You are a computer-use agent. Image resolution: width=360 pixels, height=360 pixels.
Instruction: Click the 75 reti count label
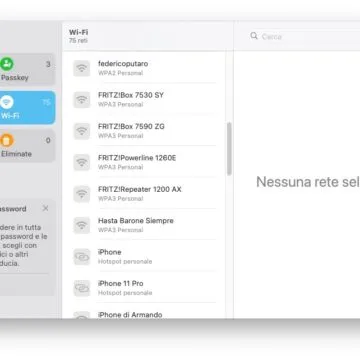click(78, 41)
